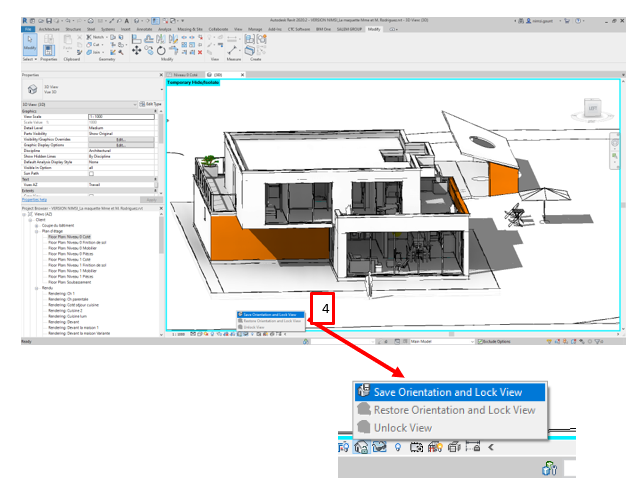Click the Revit application logo icon
This screenshot has height=503, width=640.
coord(24,19)
